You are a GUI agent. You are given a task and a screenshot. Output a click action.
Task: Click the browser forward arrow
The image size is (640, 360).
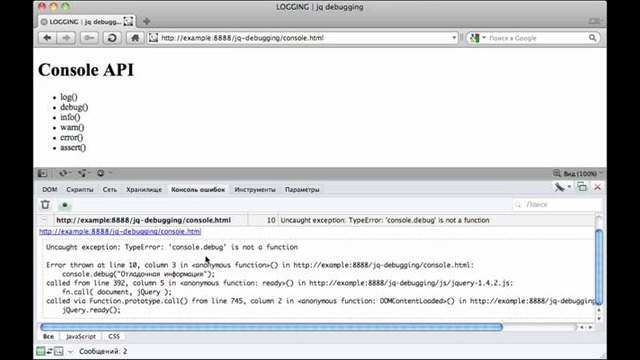coord(66,38)
